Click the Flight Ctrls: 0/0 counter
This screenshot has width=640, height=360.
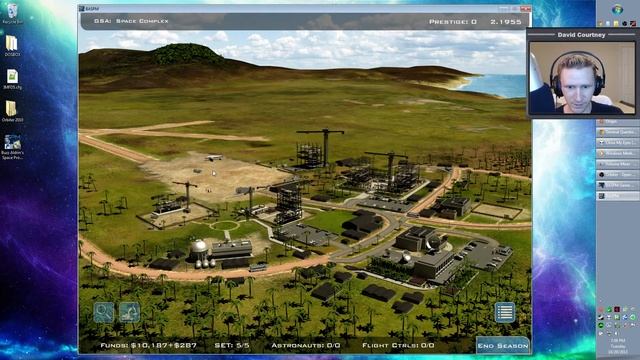tap(398, 345)
